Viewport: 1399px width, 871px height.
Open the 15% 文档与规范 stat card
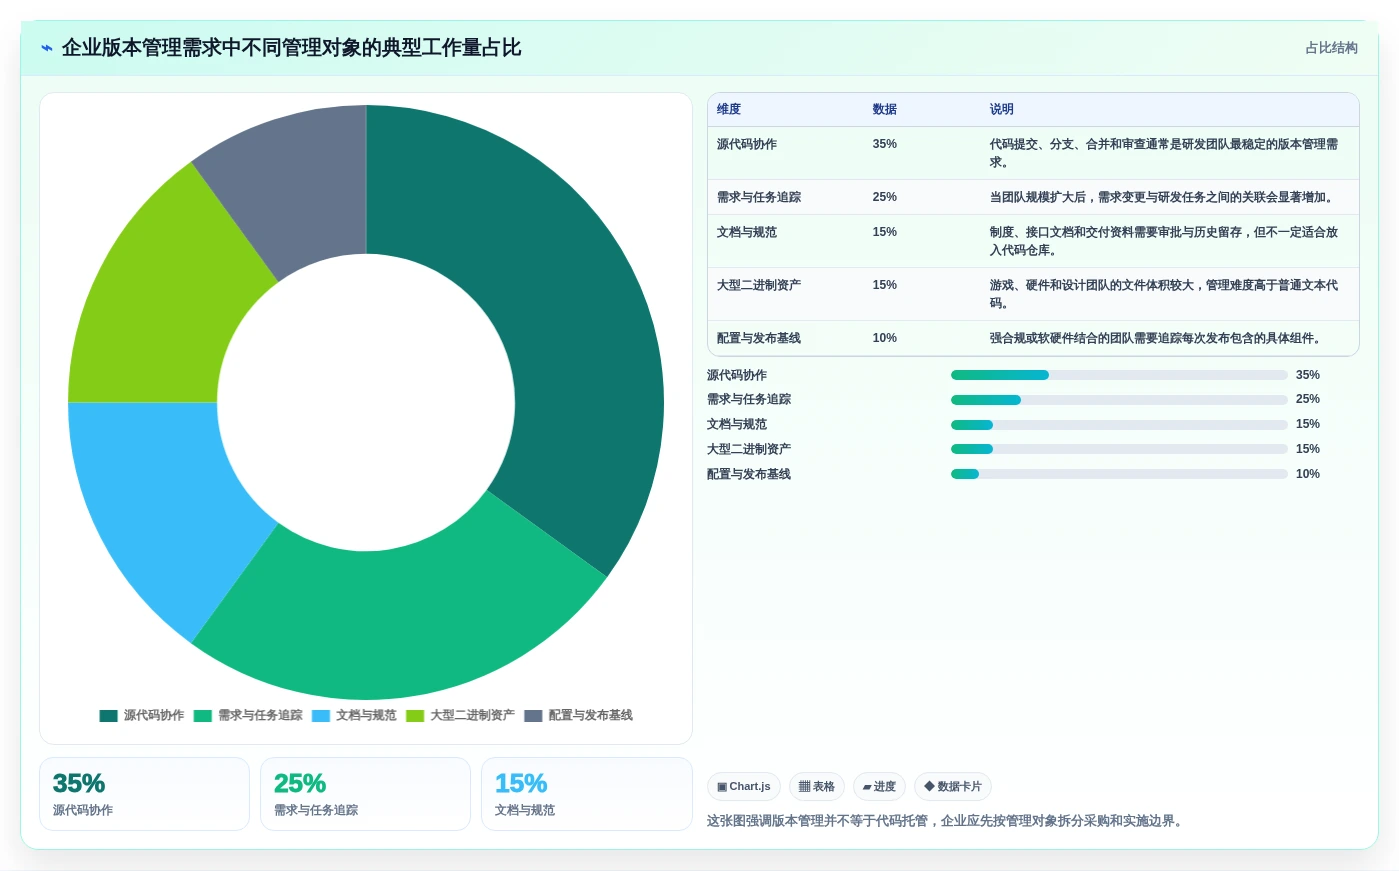pos(586,794)
